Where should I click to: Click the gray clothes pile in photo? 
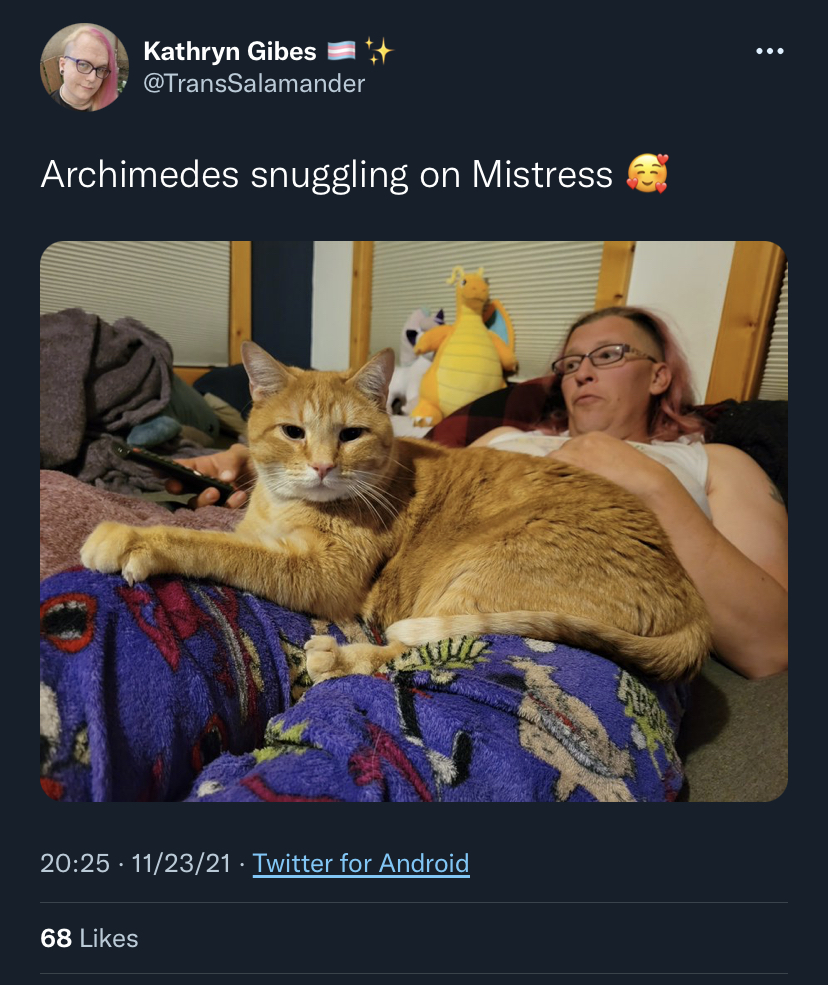[107, 389]
